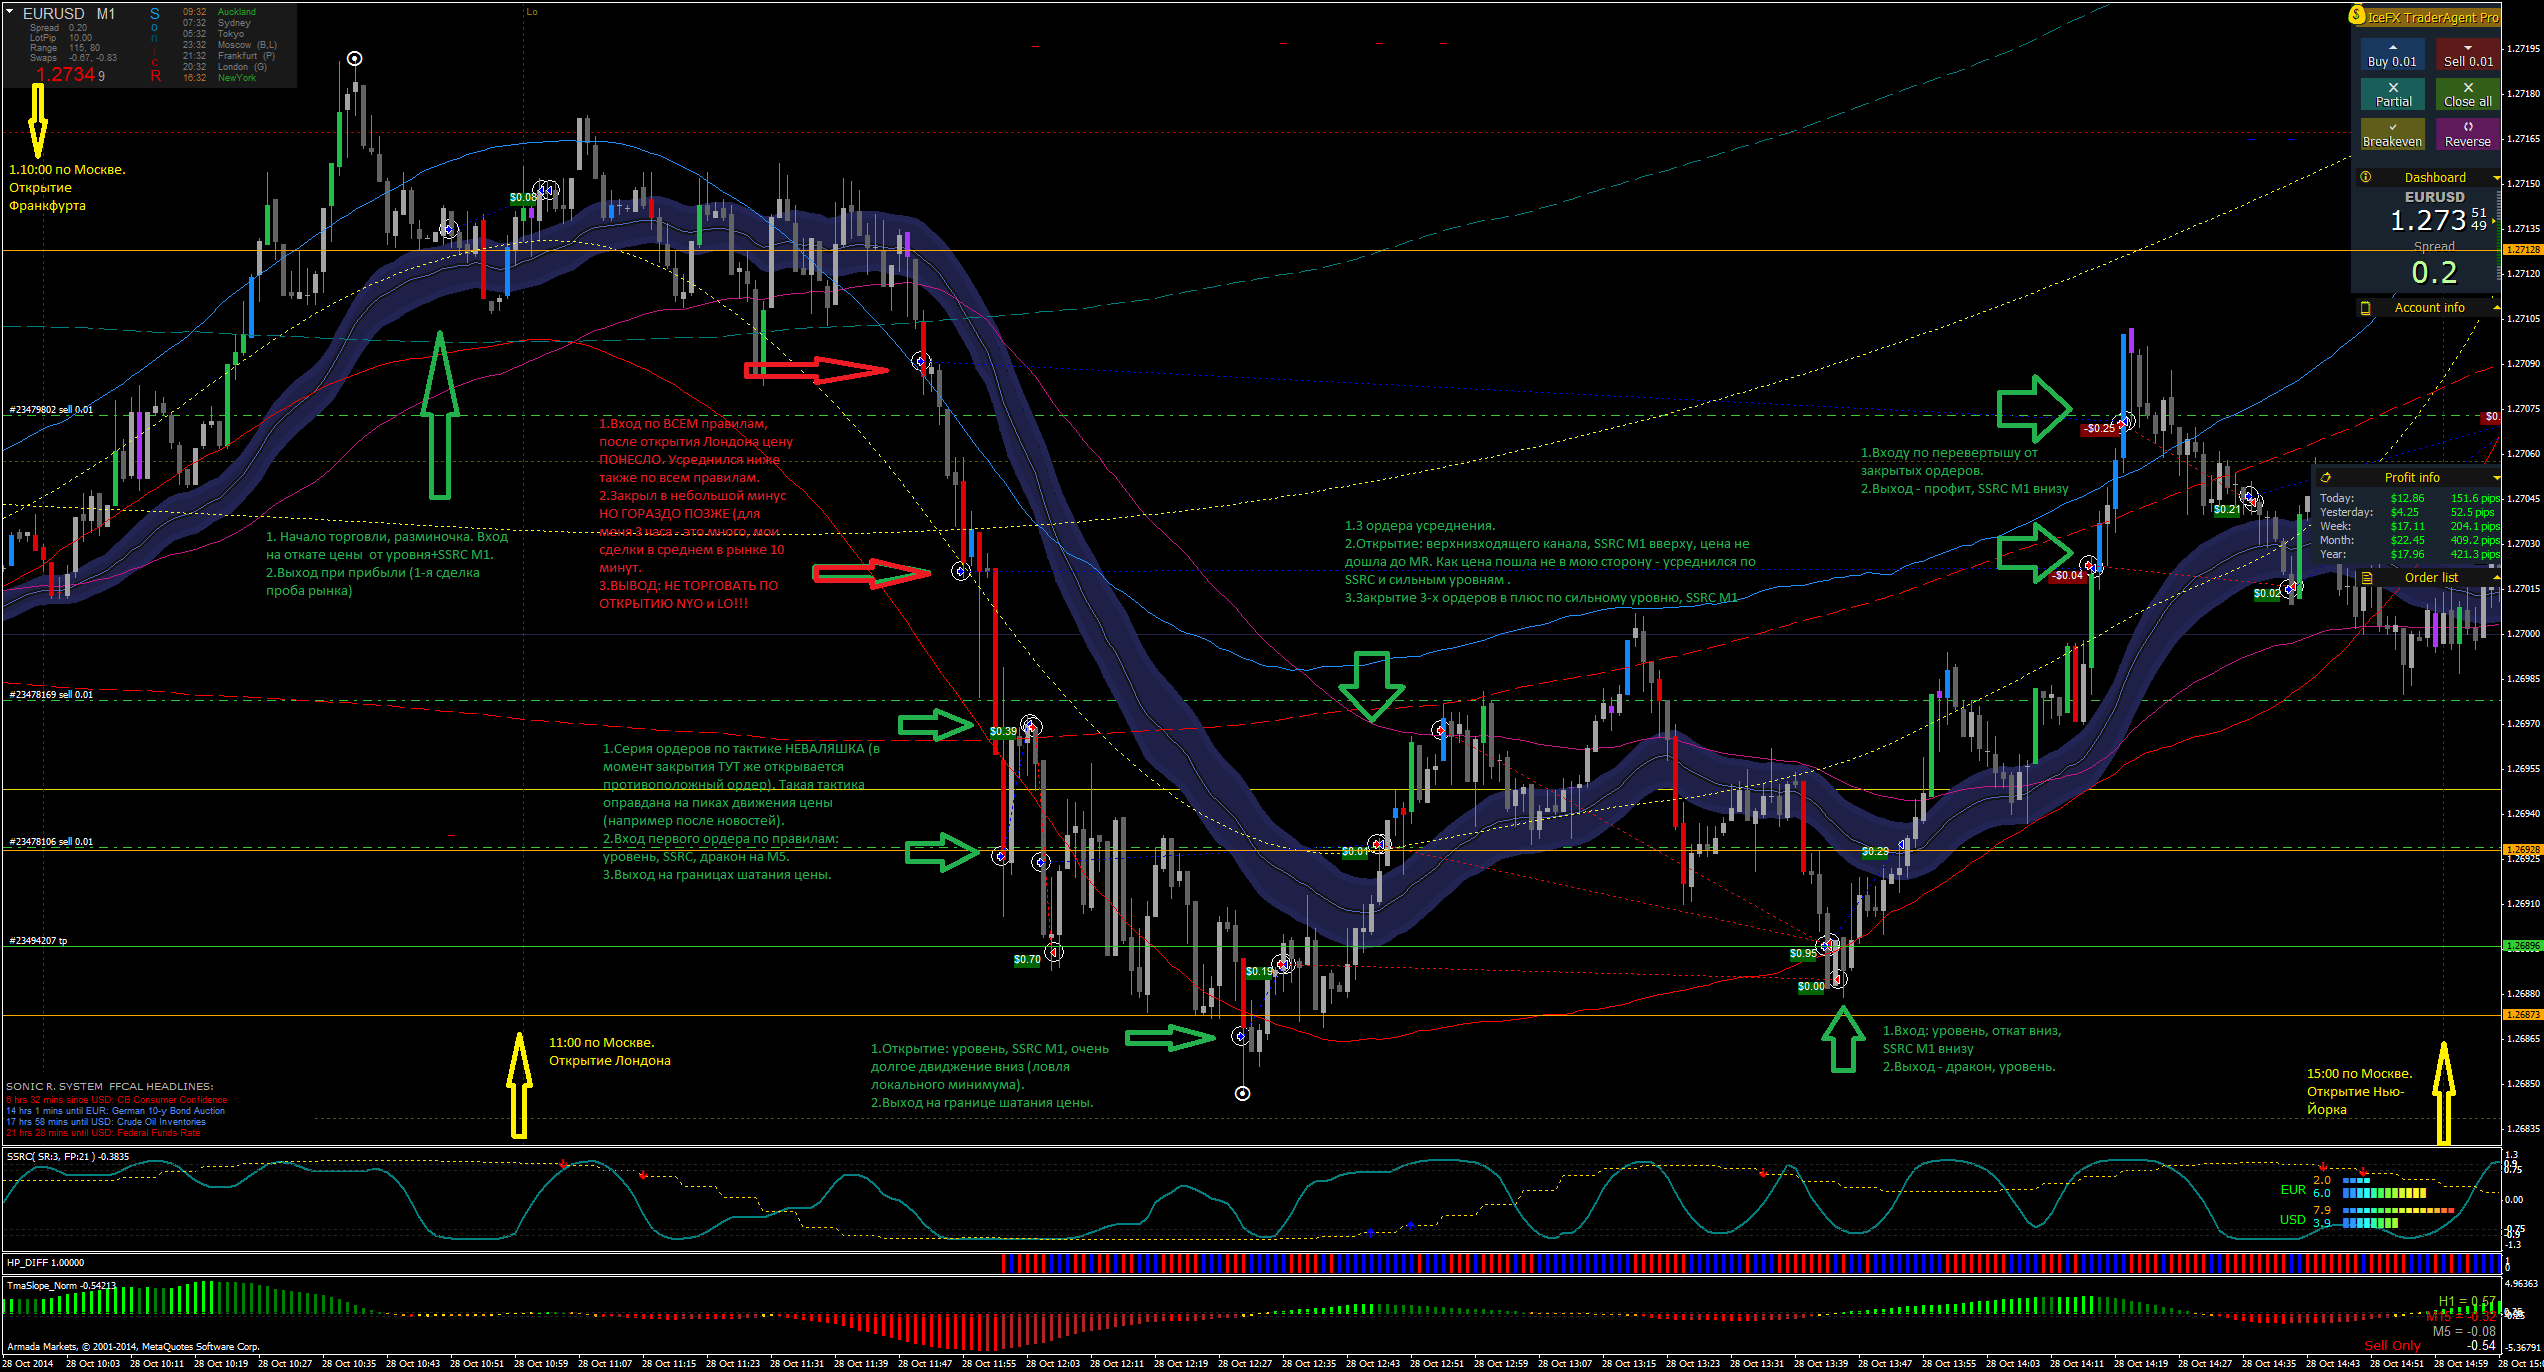
Task: Click the Sell 0.01 button
Action: click(x=2467, y=55)
